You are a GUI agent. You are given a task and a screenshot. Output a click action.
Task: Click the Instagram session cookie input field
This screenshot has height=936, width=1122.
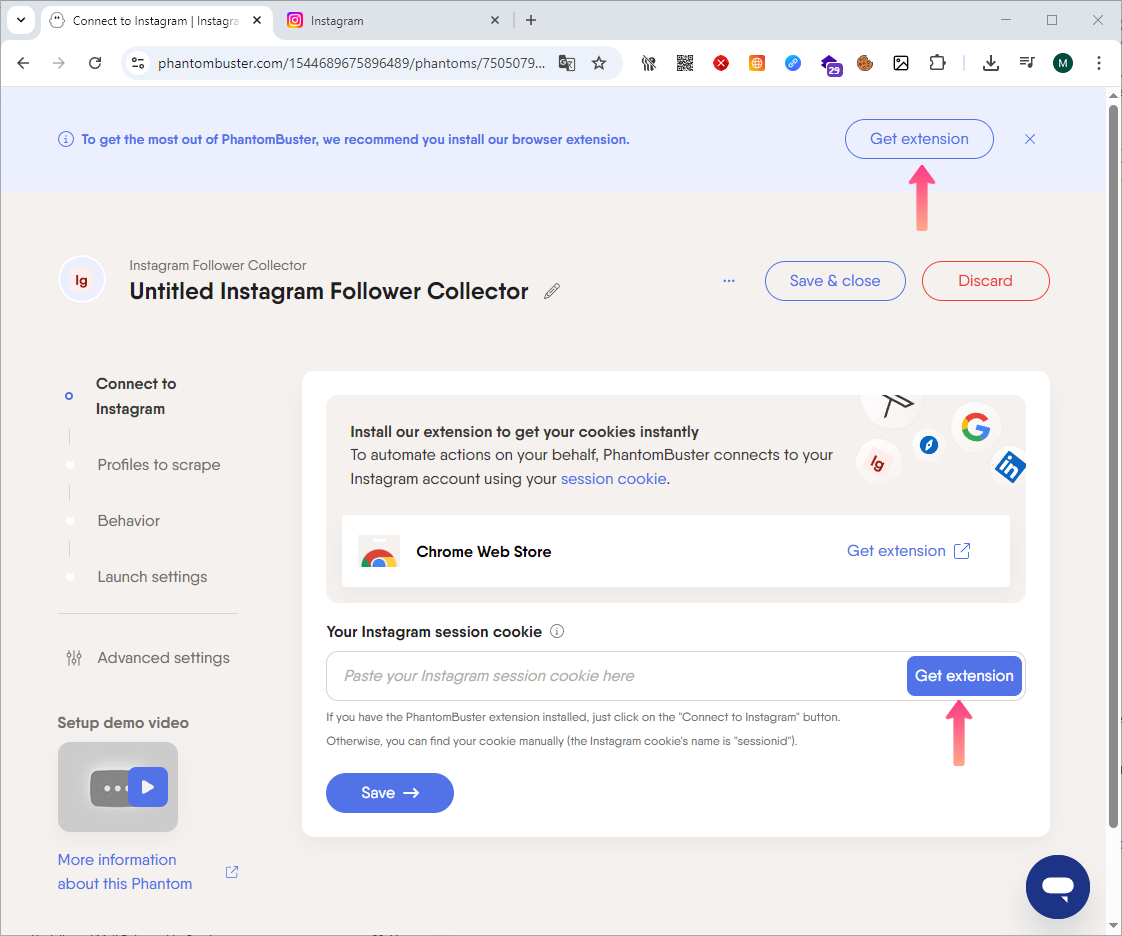pos(617,676)
